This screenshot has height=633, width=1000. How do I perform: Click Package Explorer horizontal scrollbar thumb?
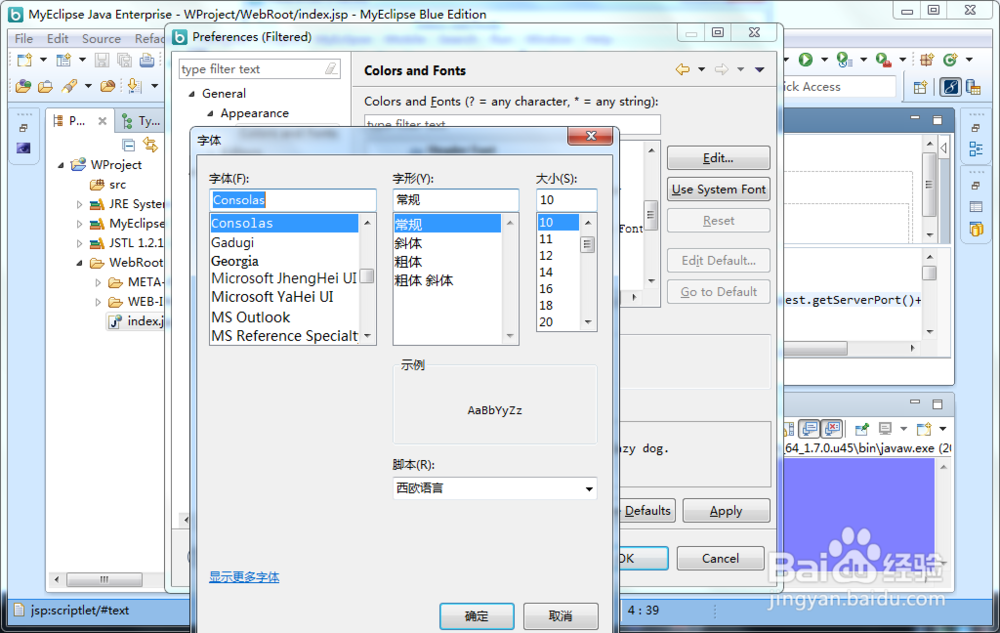tap(104, 579)
